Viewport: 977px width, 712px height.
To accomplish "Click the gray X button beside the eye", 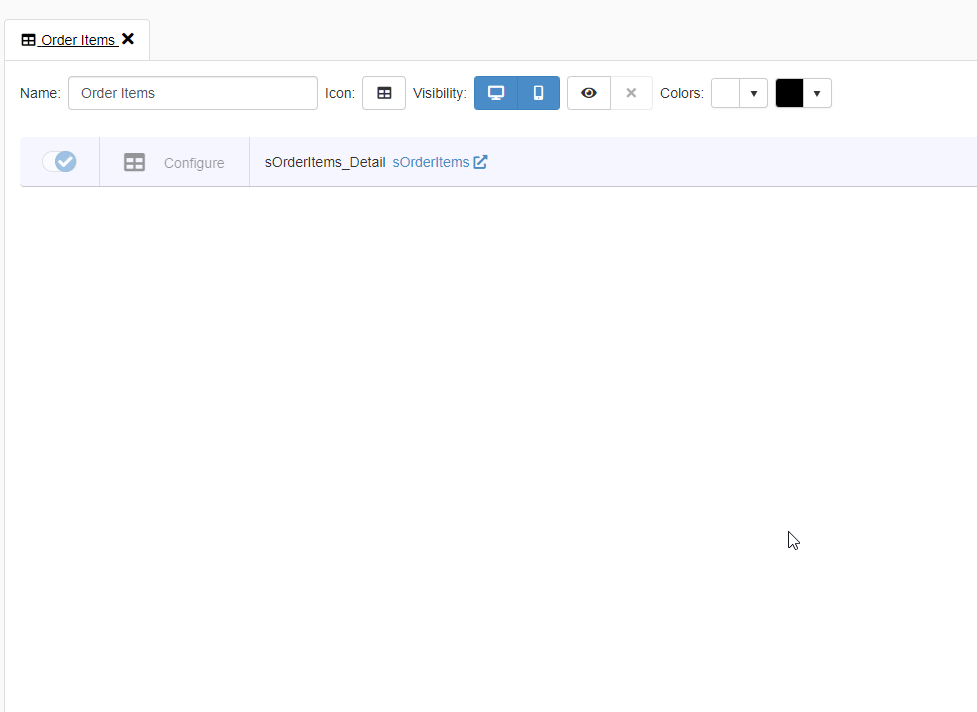I will click(631, 93).
